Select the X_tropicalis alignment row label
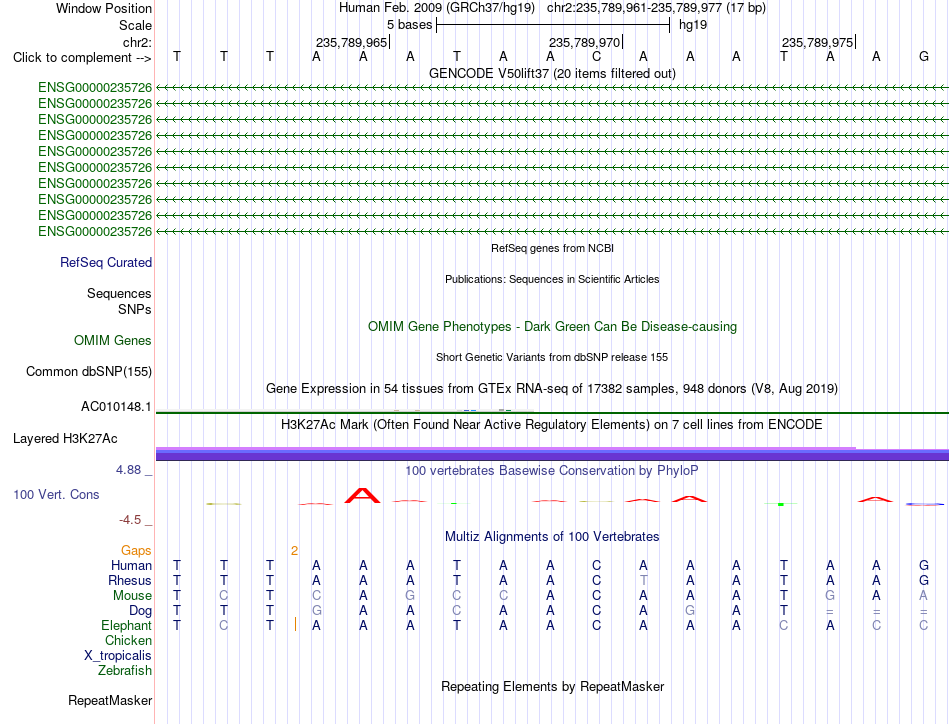The height and width of the screenshot is (724, 950). pos(118,656)
